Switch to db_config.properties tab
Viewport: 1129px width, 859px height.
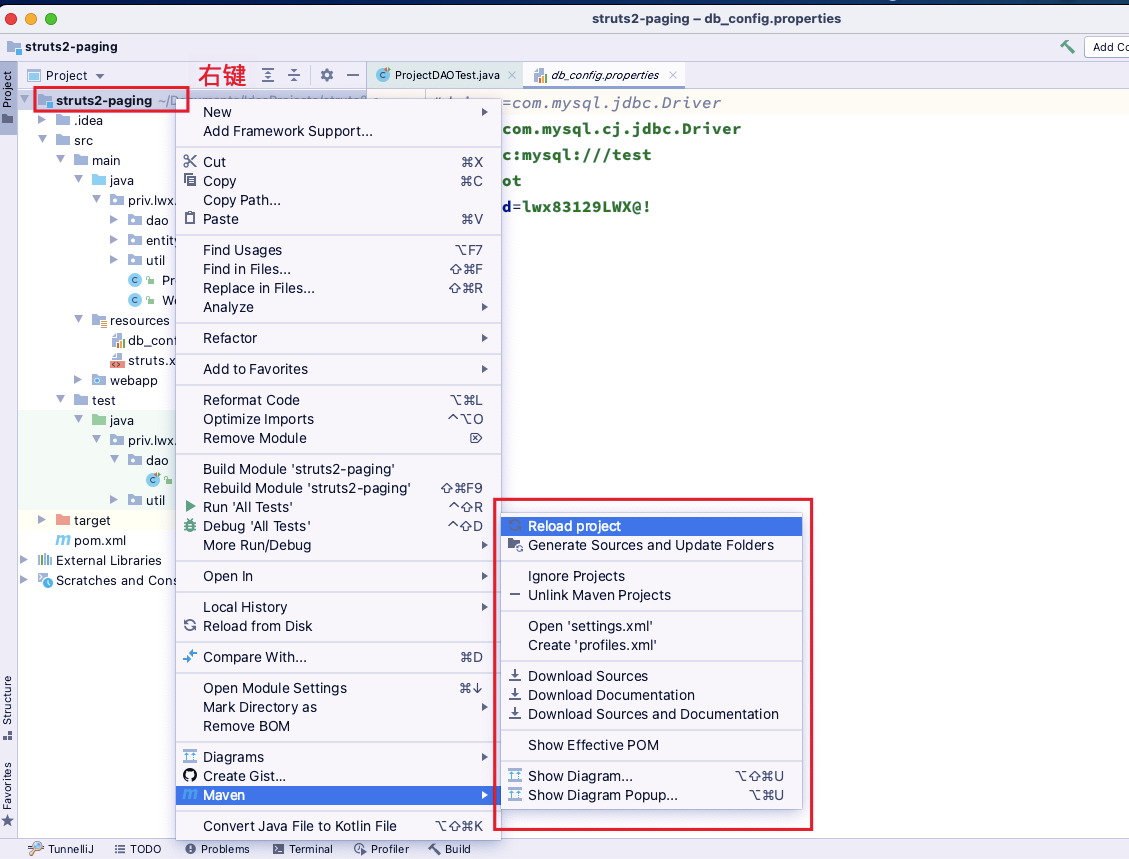[605, 75]
